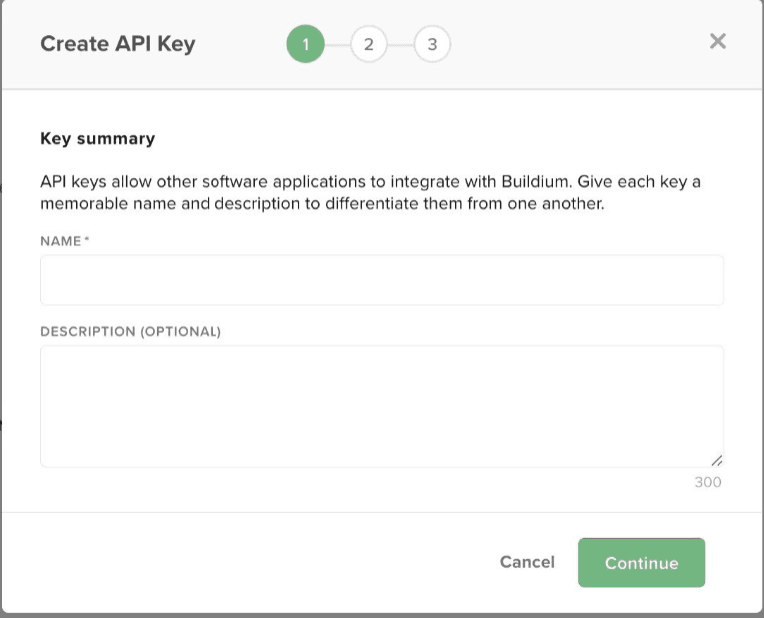Focus the NAME input field
Image resolution: width=764 pixels, height=618 pixels.
point(381,280)
